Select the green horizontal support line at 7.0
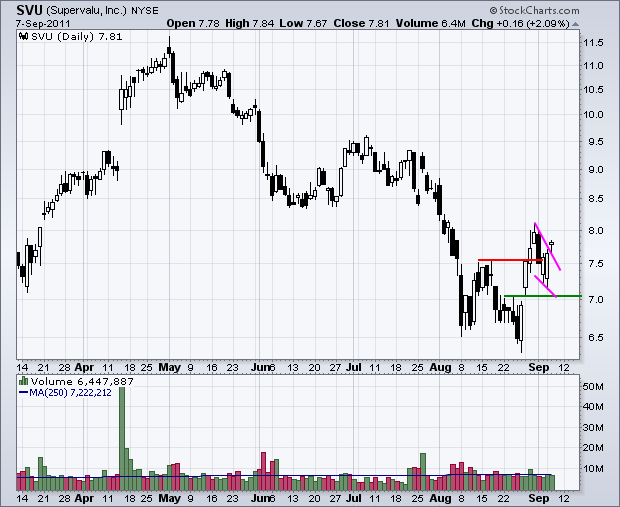This screenshot has width=620, height=507. coord(543,296)
